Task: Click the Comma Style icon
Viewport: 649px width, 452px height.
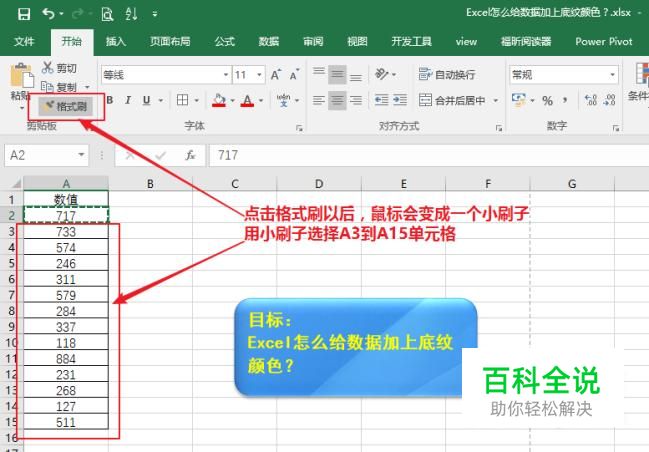Action: coord(565,101)
